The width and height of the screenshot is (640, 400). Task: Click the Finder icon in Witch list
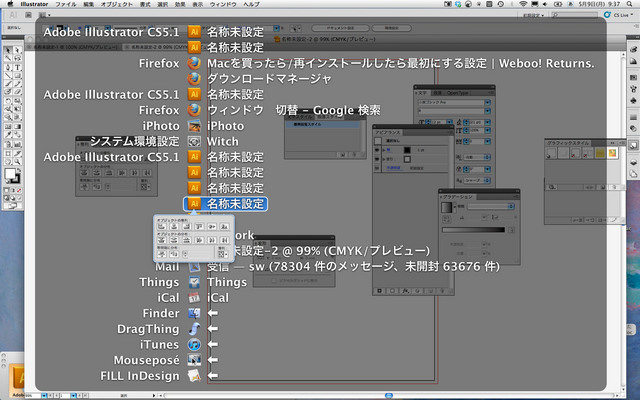194,313
